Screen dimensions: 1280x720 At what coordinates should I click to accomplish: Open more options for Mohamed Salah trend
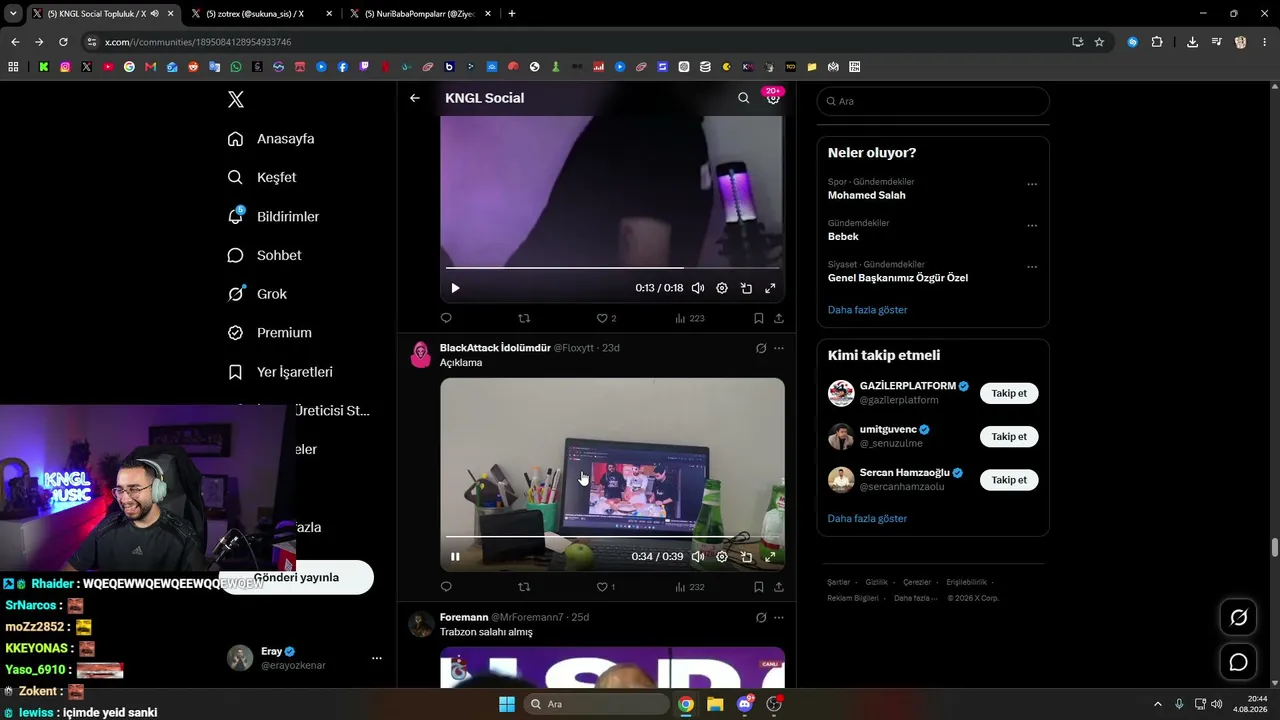[x=1032, y=184]
